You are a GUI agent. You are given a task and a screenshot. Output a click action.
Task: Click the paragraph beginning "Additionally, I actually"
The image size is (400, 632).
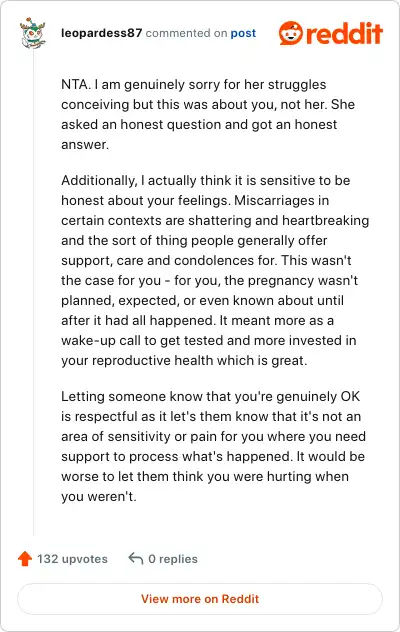click(x=215, y=270)
